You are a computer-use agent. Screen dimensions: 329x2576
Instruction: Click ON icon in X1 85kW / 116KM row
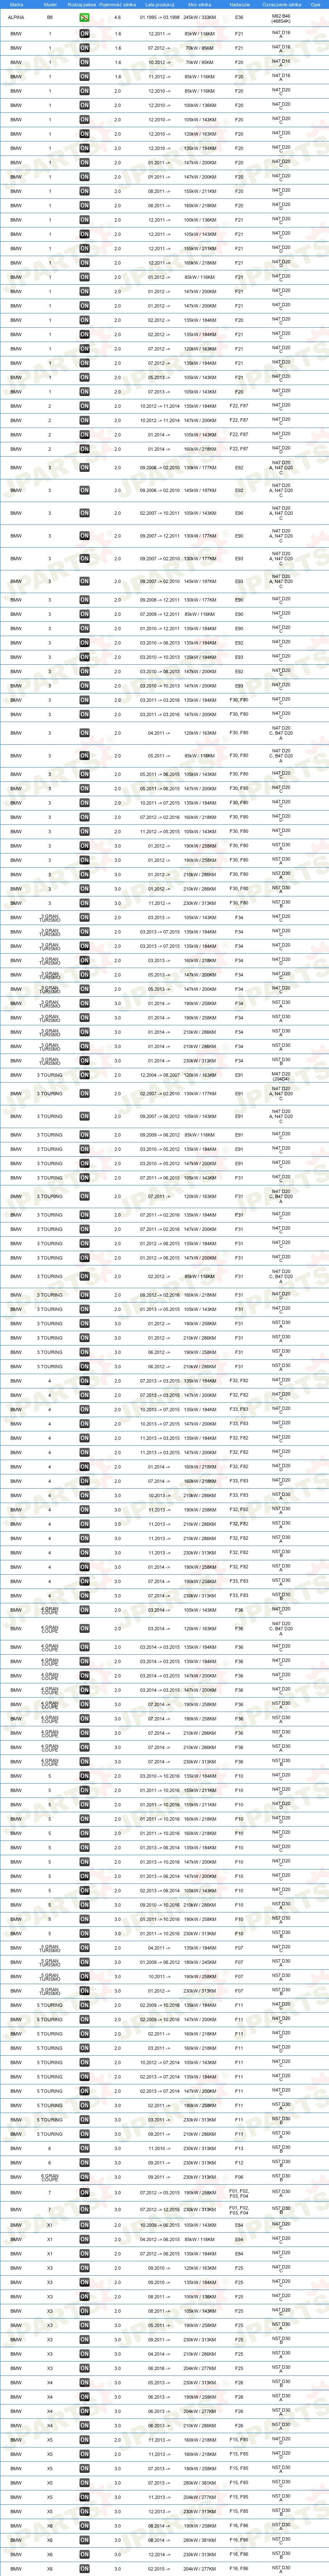point(84,2239)
